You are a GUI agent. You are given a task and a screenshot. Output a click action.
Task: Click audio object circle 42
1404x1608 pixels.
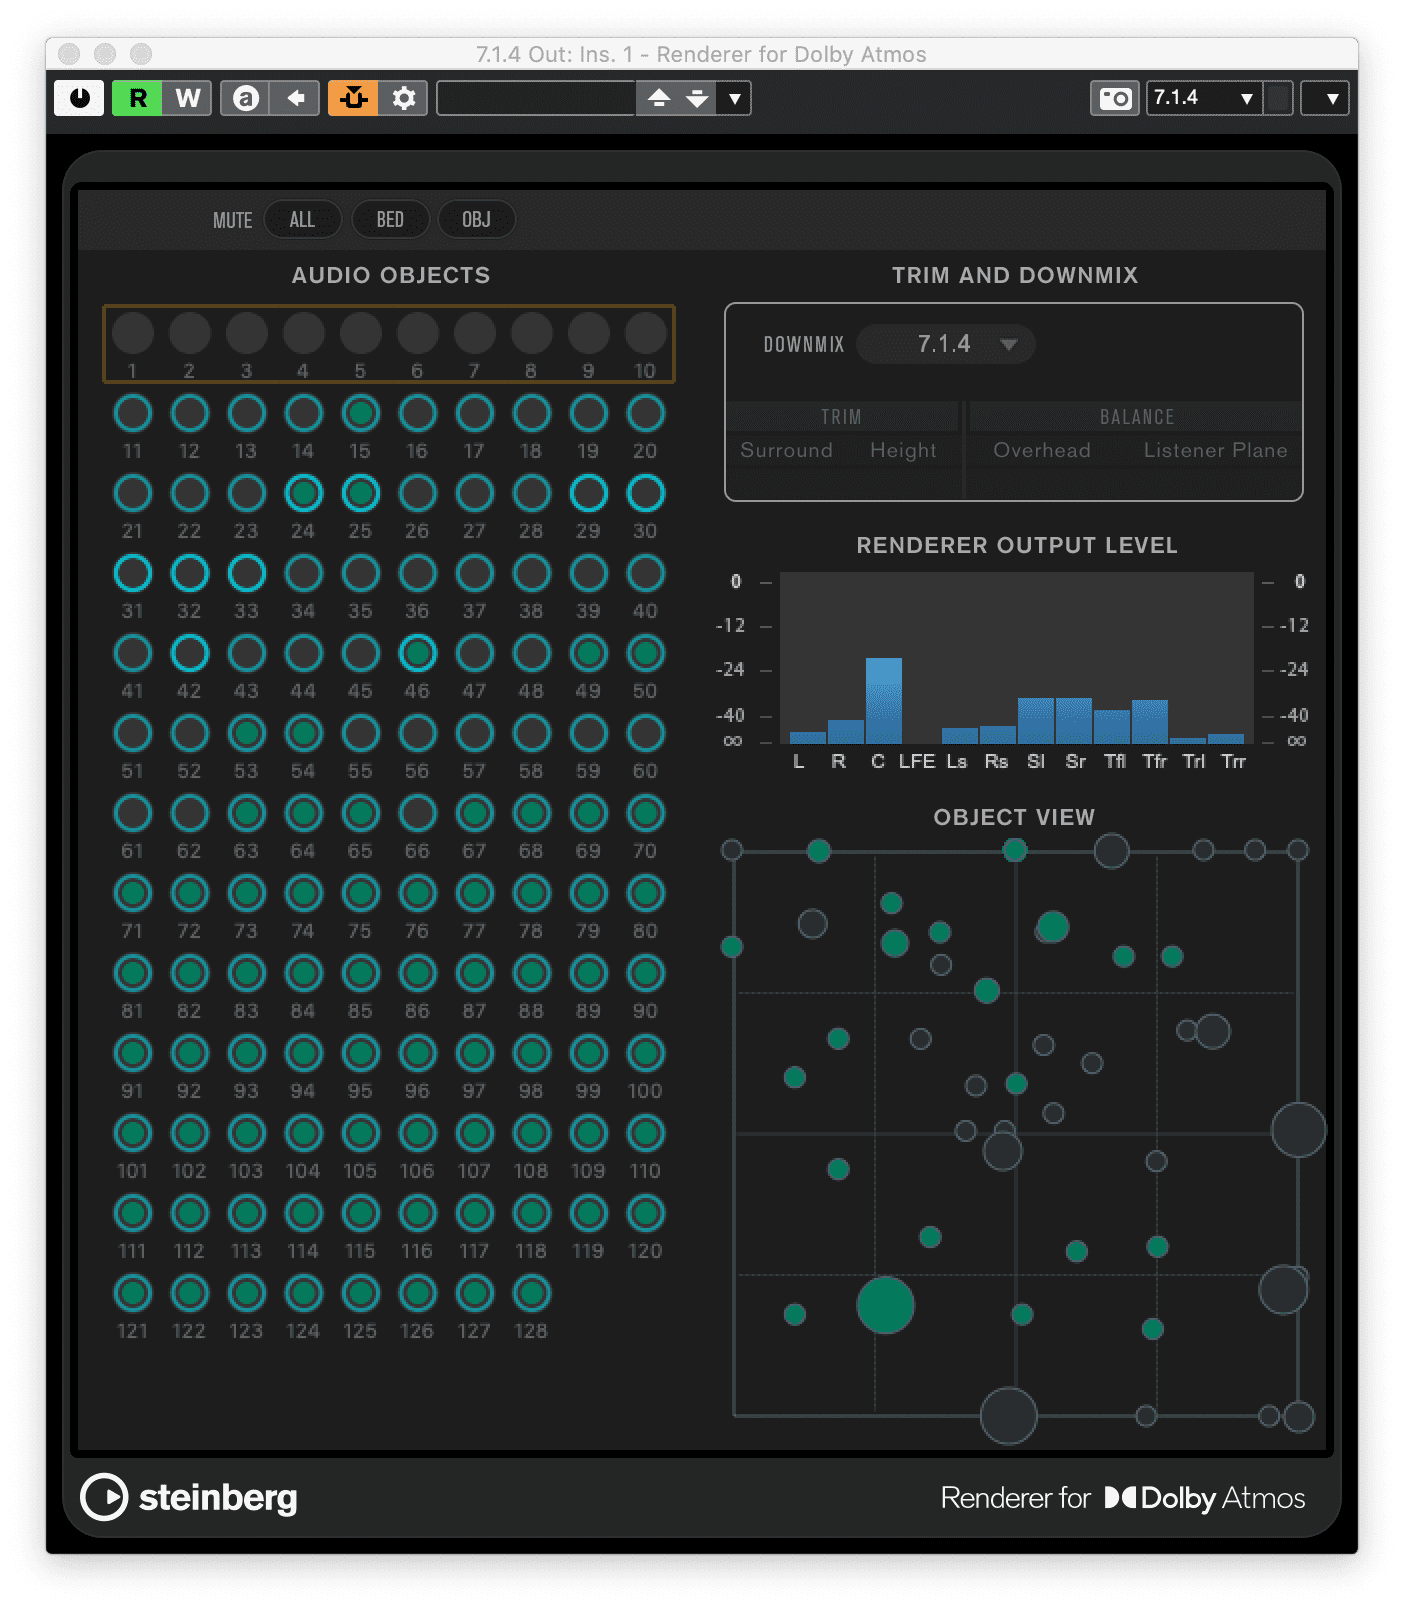189,653
